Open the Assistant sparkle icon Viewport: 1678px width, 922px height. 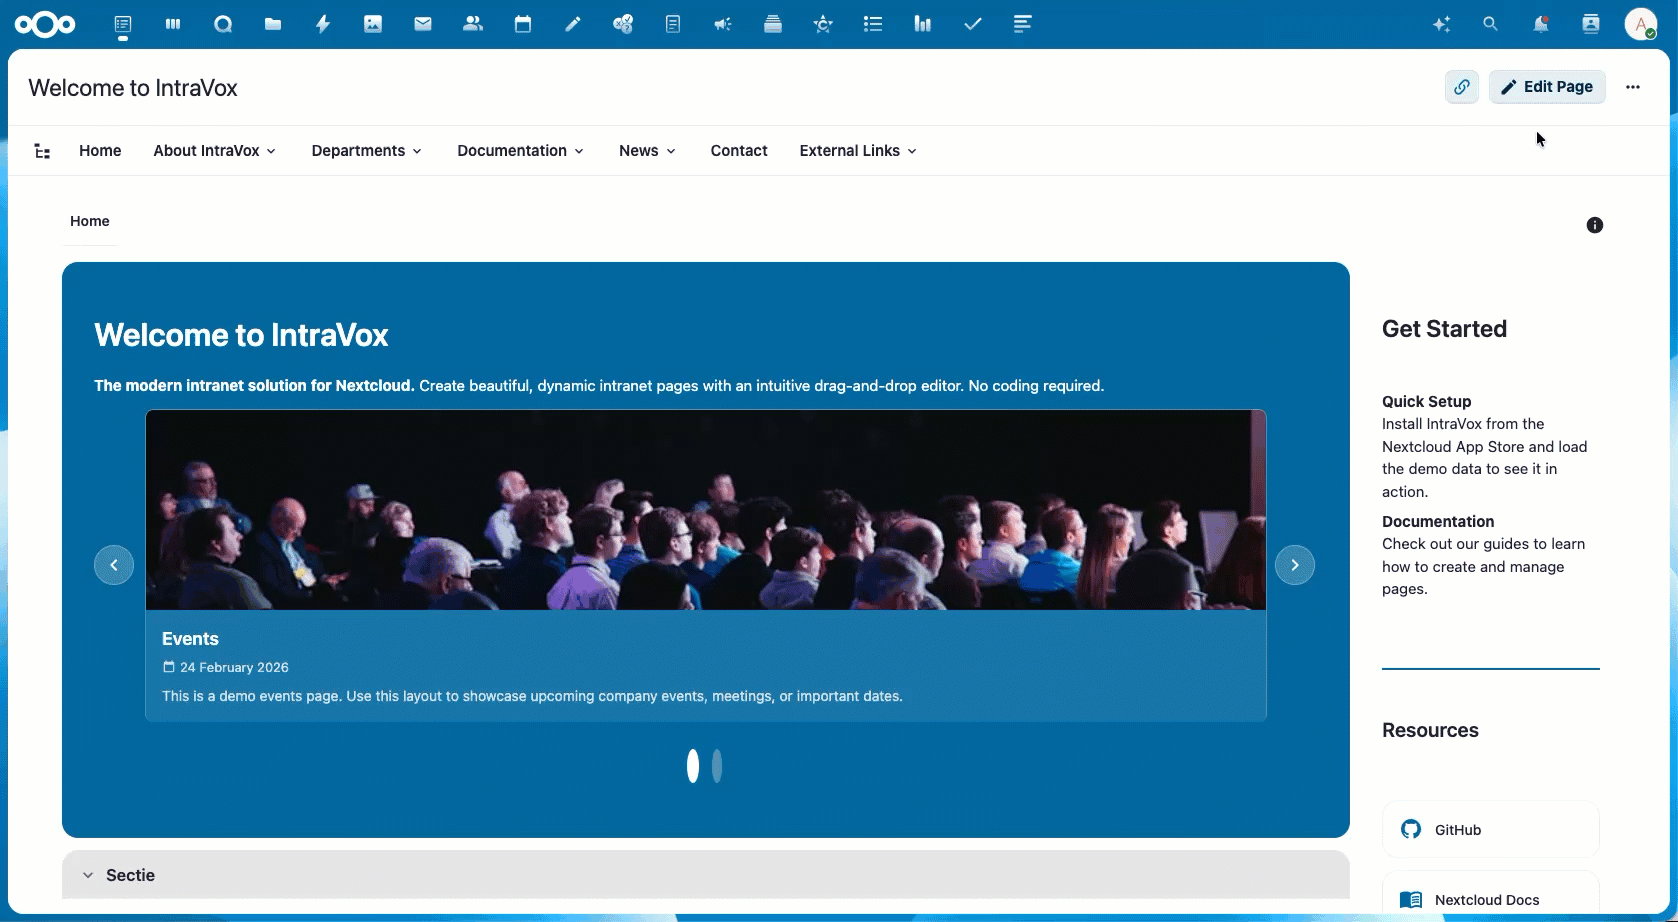[1441, 24]
